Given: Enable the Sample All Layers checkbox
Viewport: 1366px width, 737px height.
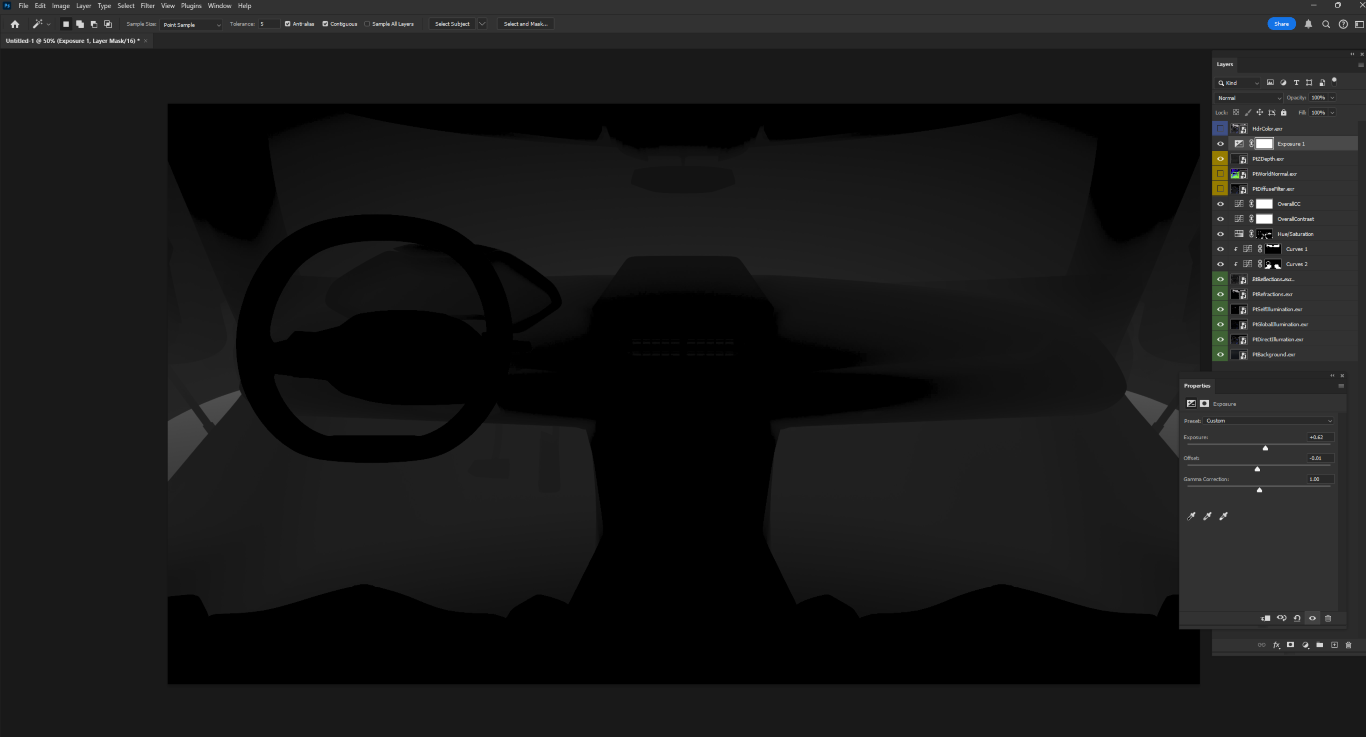Looking at the screenshot, I should pyautogui.click(x=367, y=24).
